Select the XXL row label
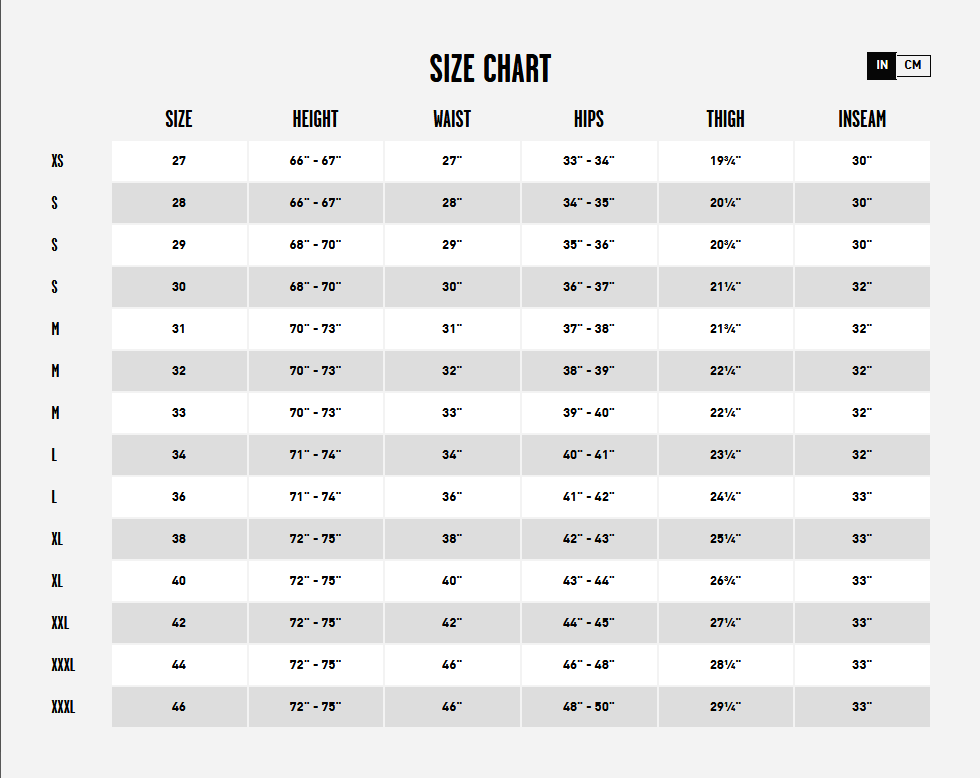980x778 pixels. click(x=60, y=623)
